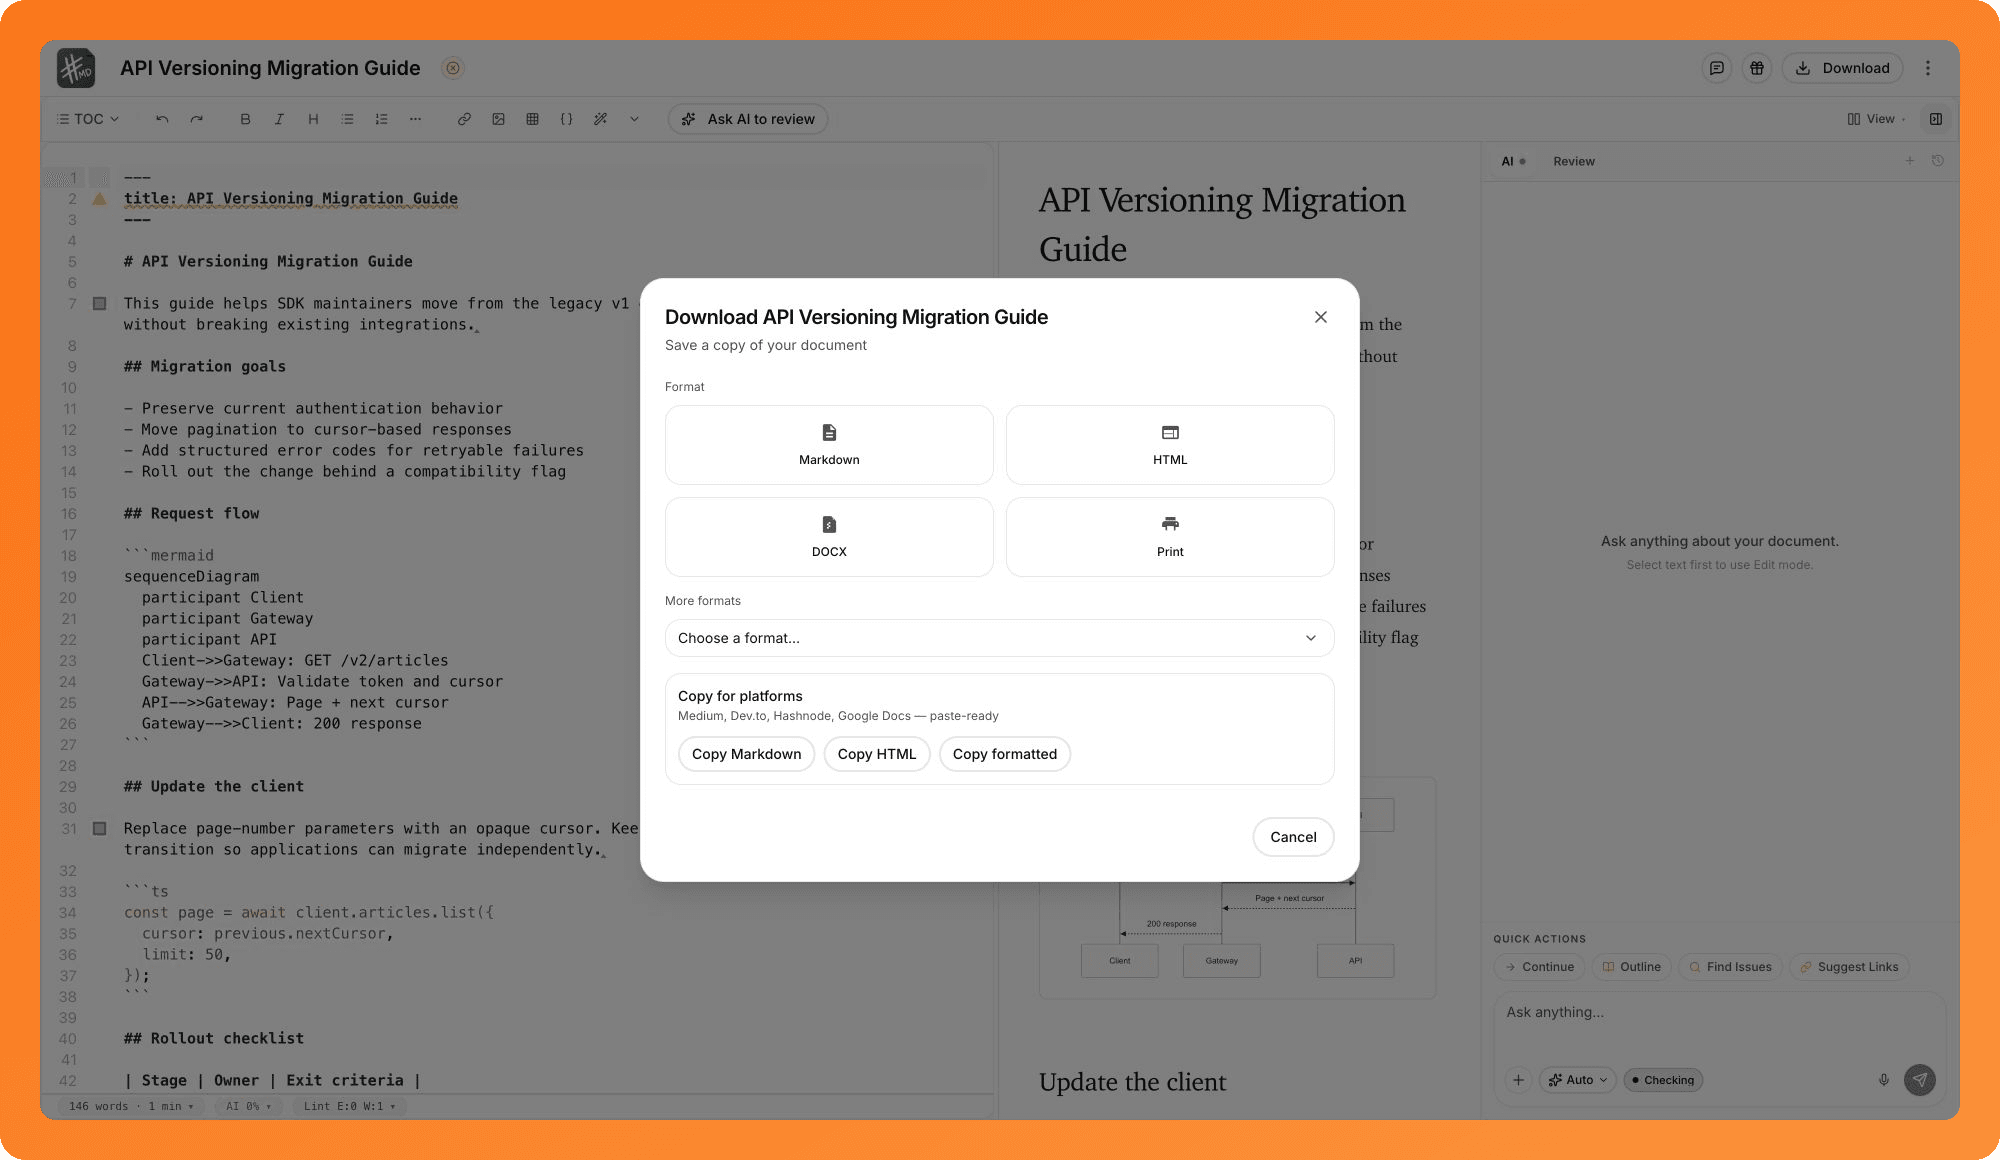Close the download dialog with X
This screenshot has width=2000, height=1160.
[1321, 317]
